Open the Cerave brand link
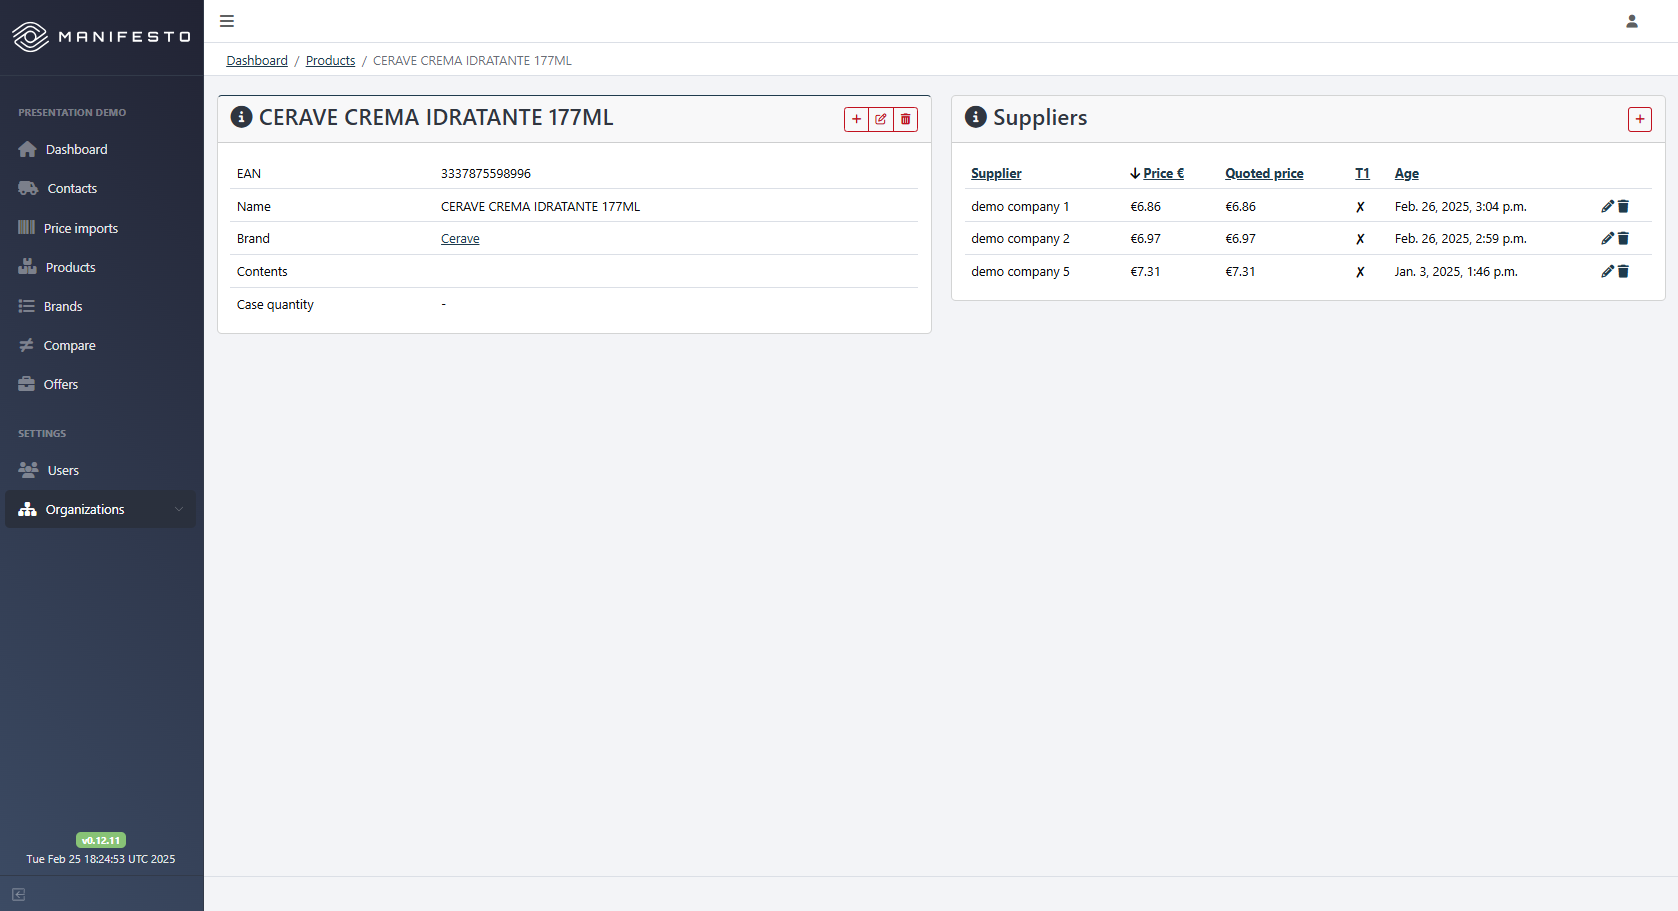 coord(460,239)
